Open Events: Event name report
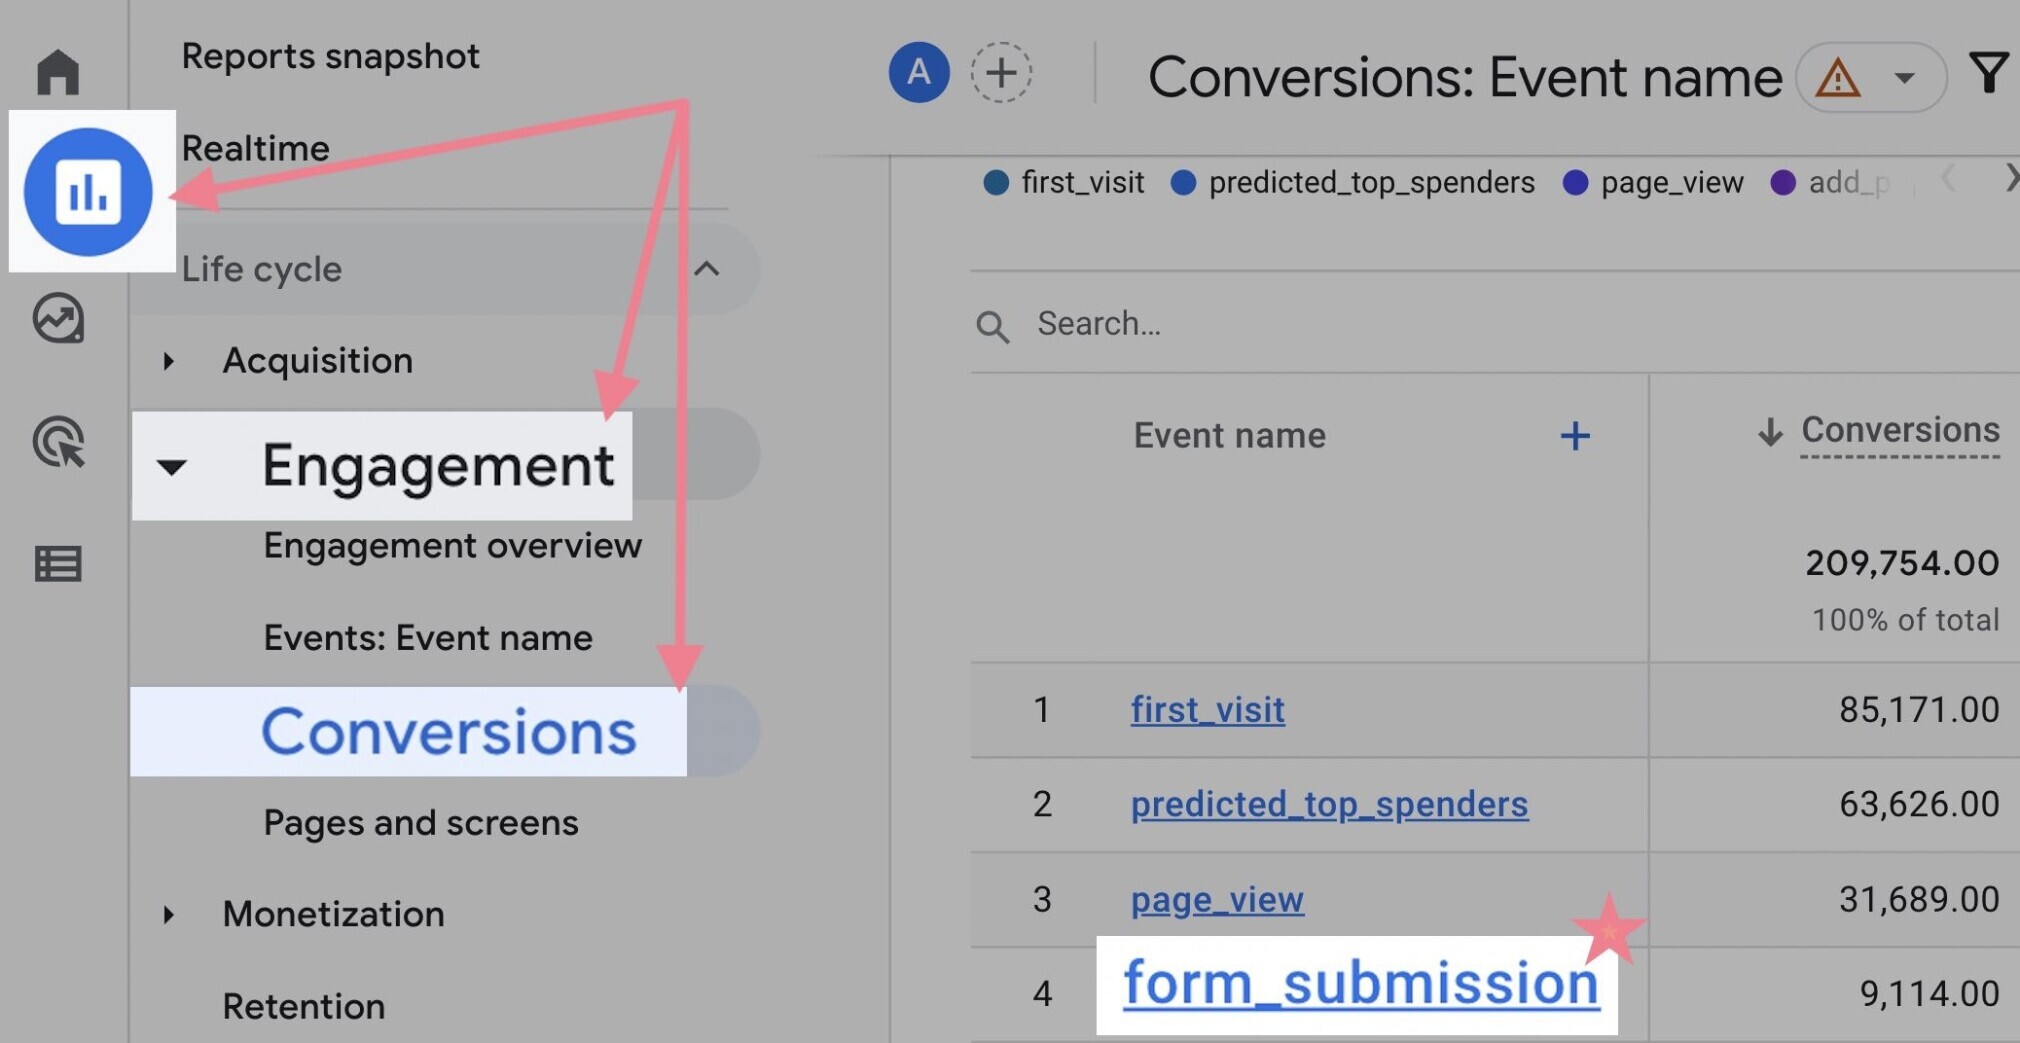Image resolution: width=2020 pixels, height=1043 pixels. click(428, 638)
